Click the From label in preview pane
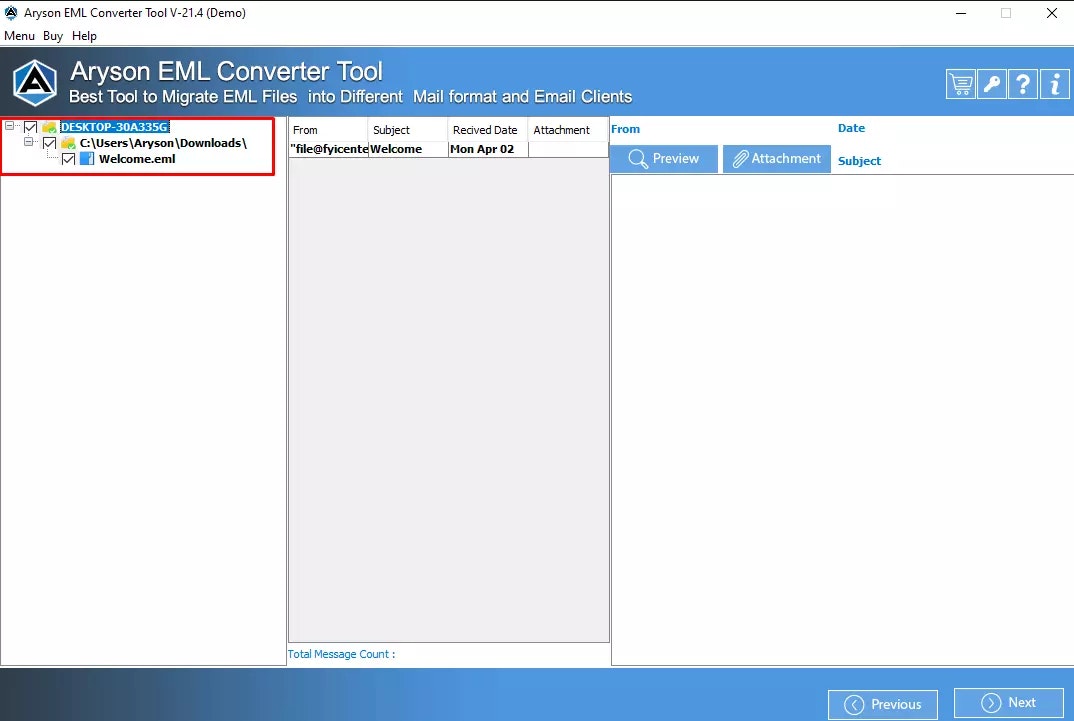The width and height of the screenshot is (1074, 721). [625, 129]
